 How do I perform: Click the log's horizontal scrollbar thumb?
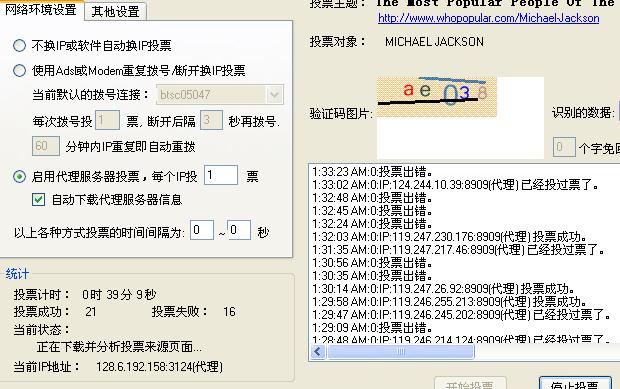click(400, 352)
